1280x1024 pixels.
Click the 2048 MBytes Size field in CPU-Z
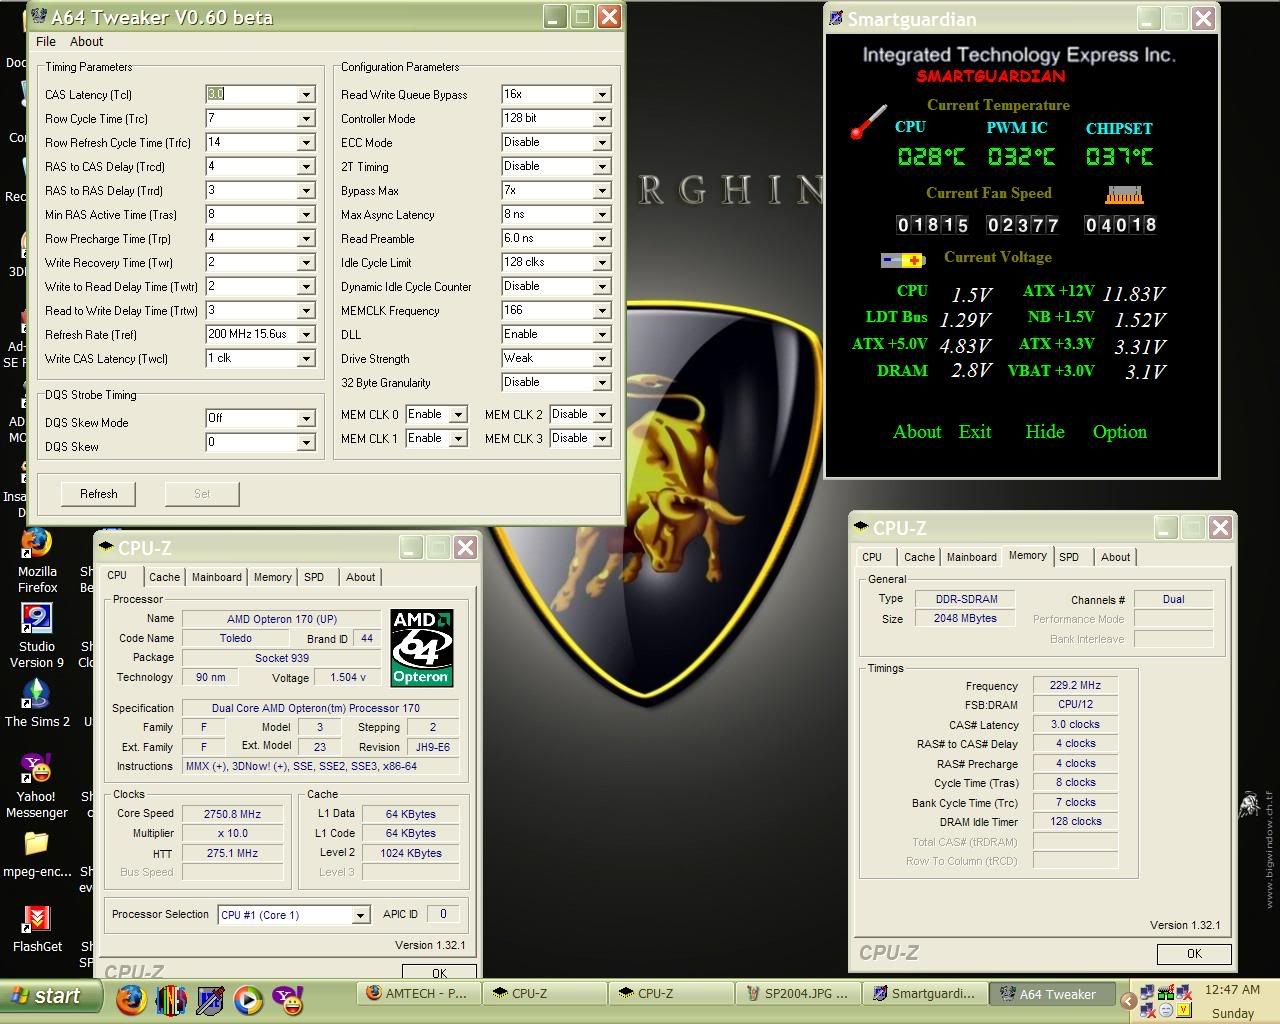[965, 619]
